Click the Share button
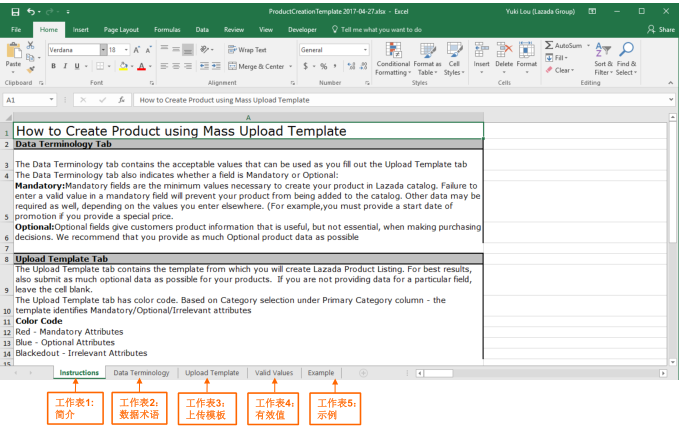This screenshot has height=429, width=681. click(x=661, y=30)
